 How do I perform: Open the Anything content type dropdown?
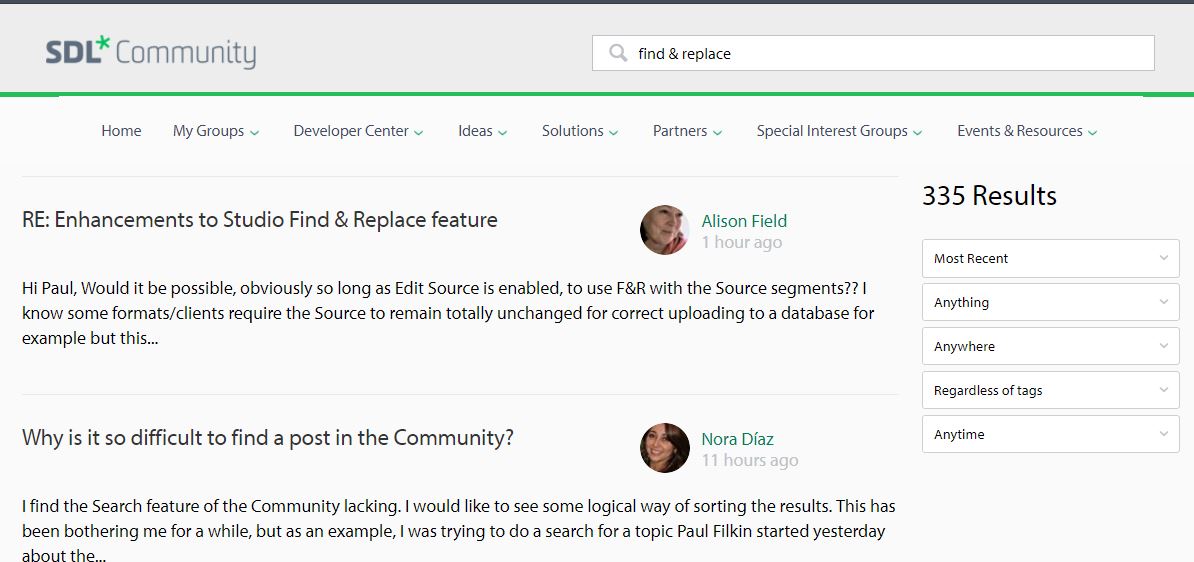tap(1050, 302)
